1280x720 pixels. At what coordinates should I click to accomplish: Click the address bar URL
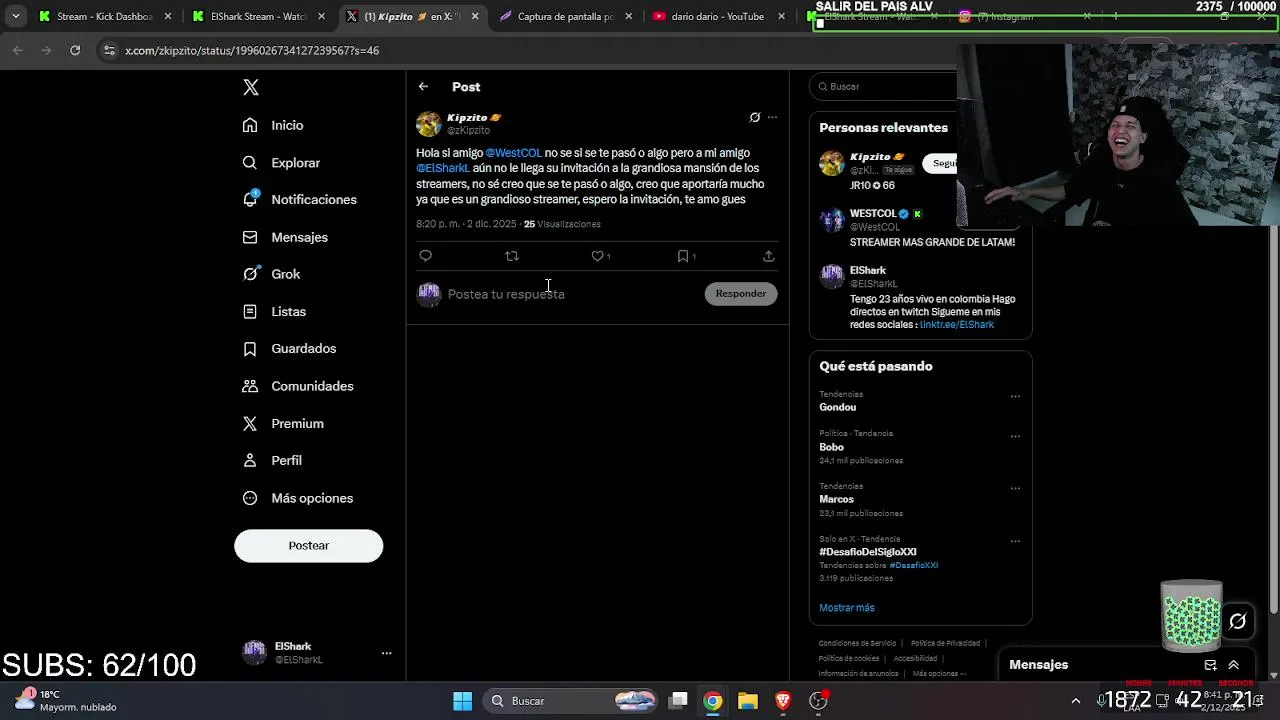[x=252, y=50]
